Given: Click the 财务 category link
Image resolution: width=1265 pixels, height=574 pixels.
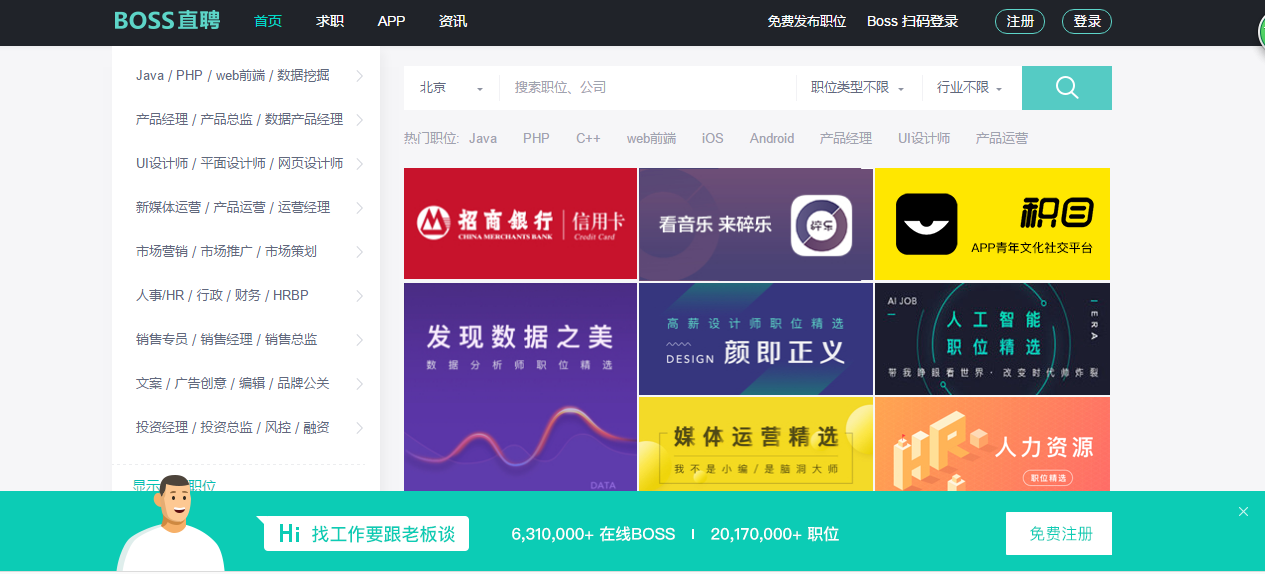Looking at the screenshot, I should coord(247,296).
